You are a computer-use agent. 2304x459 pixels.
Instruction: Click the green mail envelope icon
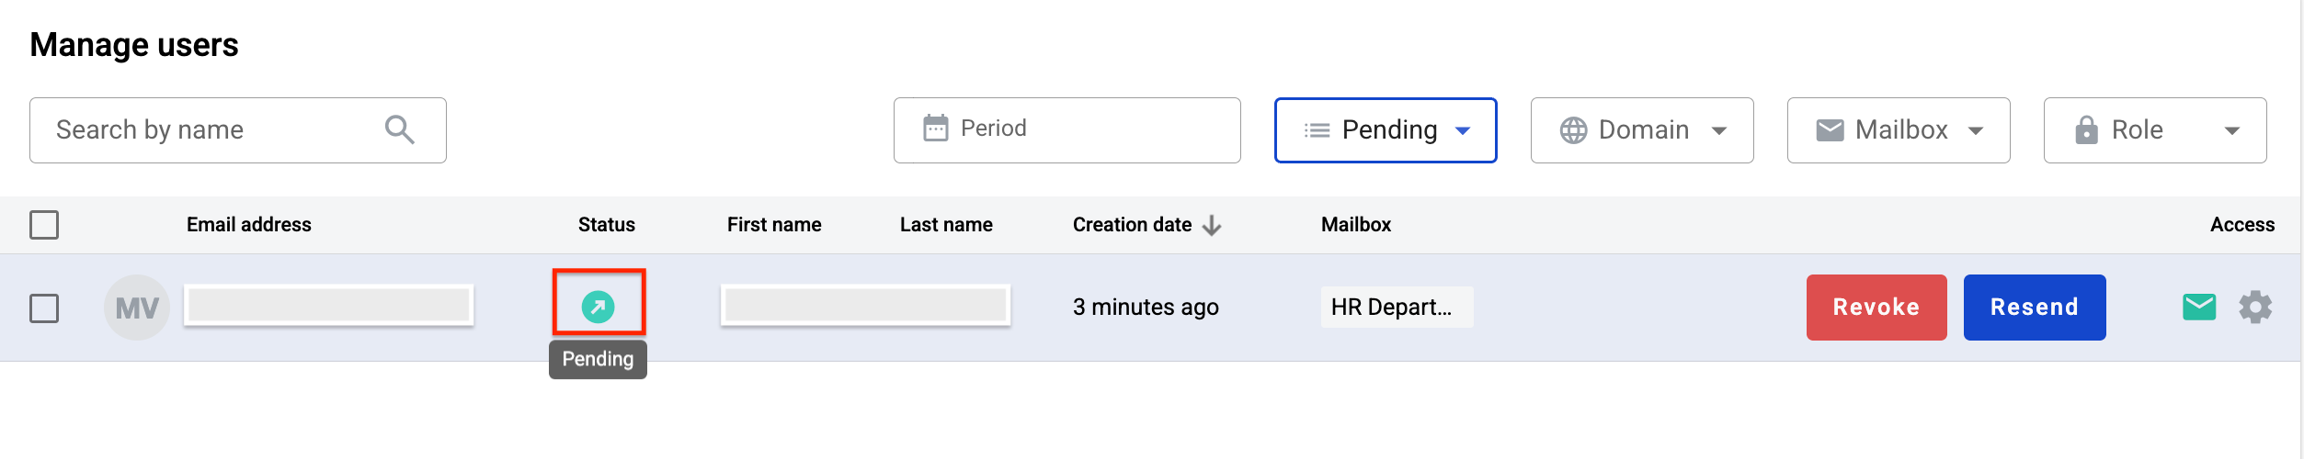point(2198,307)
